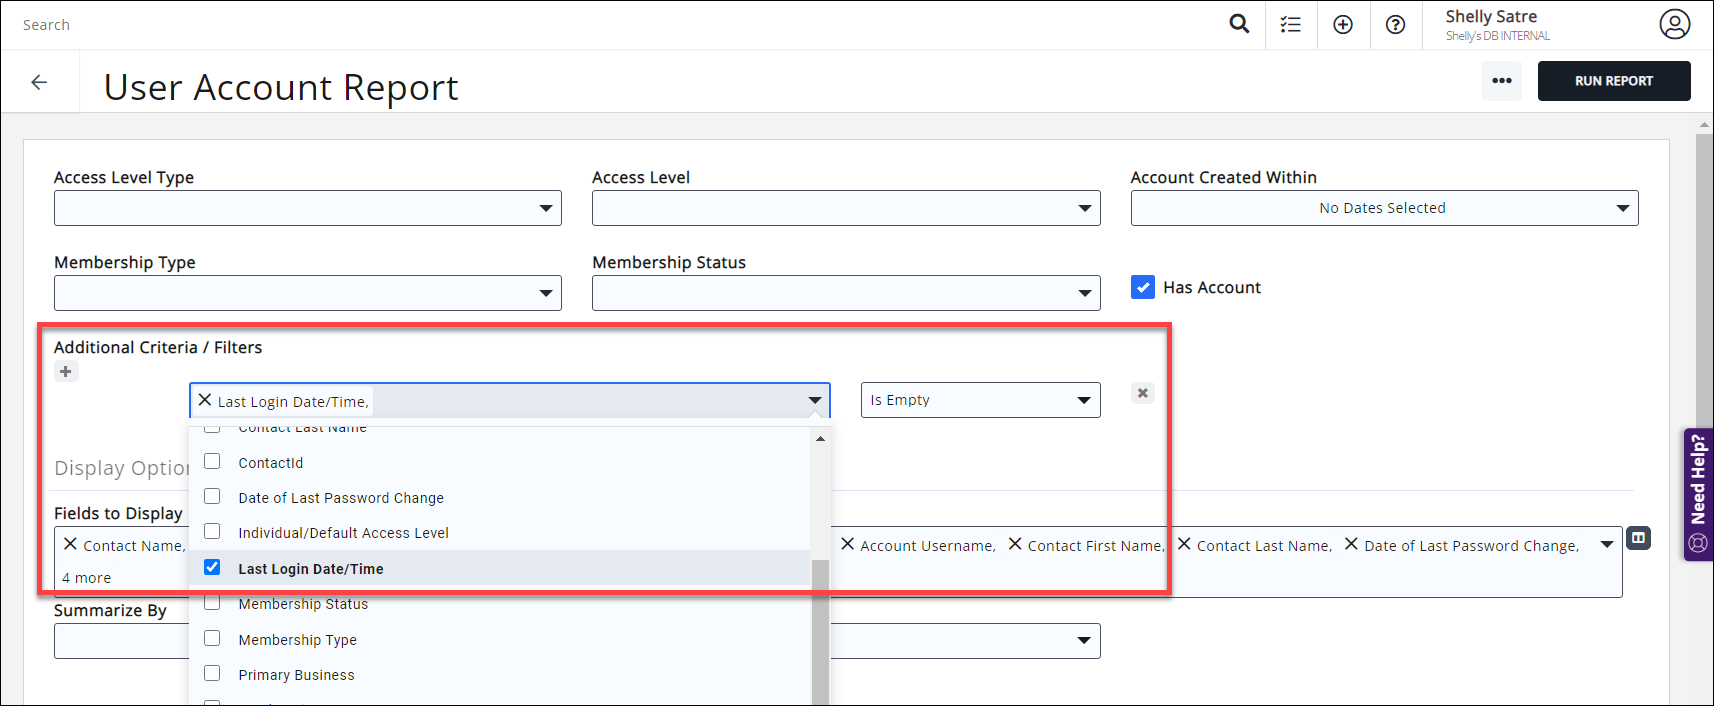Remove the Last Login filter row
The height and width of the screenshot is (706, 1714).
(x=1142, y=393)
